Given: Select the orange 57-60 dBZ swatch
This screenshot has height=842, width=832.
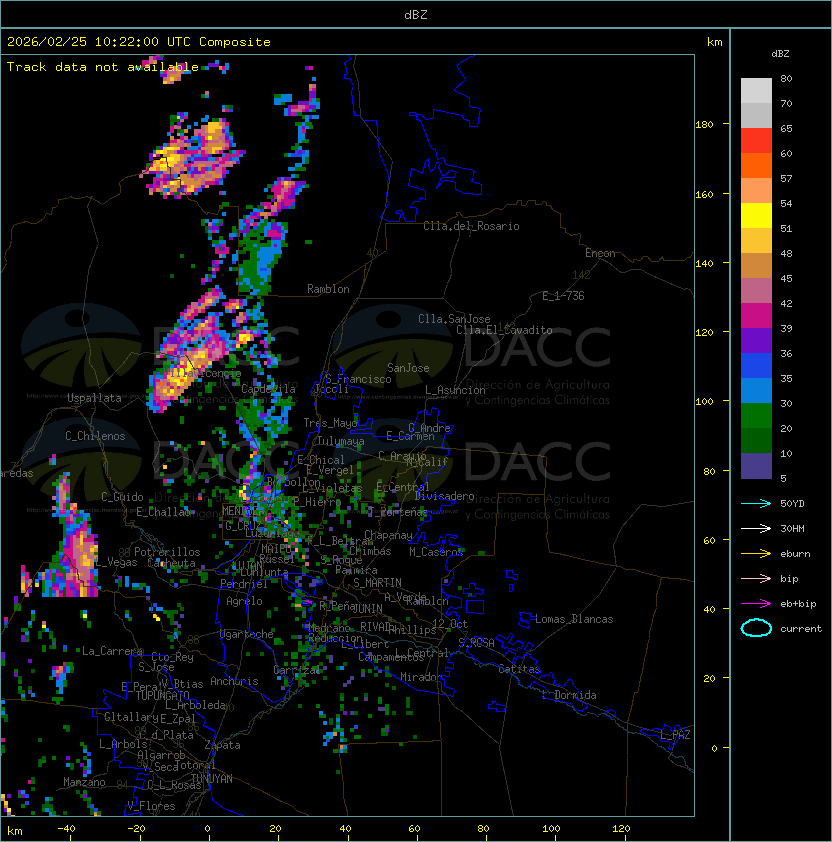Looking at the screenshot, I should [756, 165].
